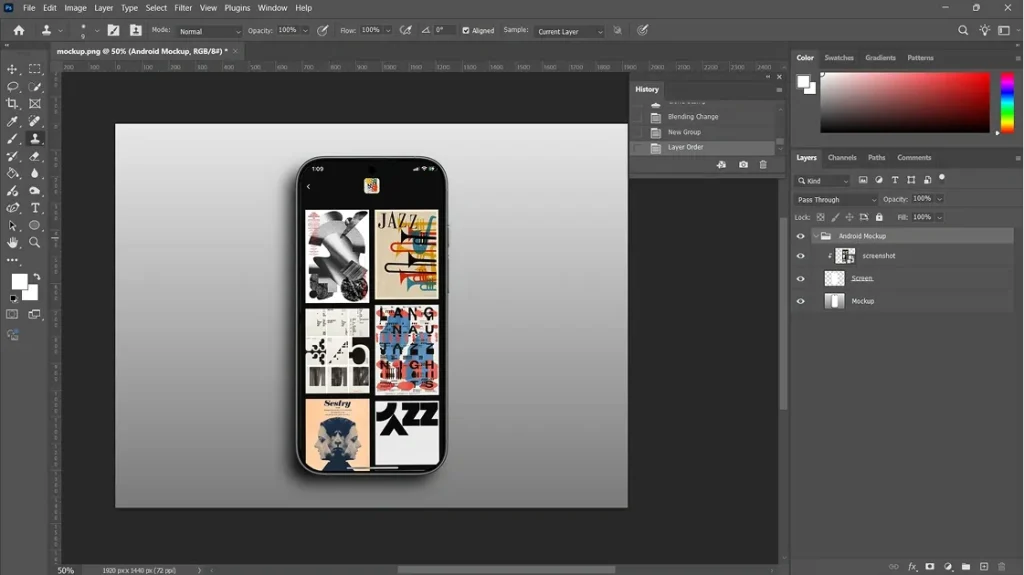Create new snapshot in History panel
The height and width of the screenshot is (575, 1024).
(x=743, y=165)
